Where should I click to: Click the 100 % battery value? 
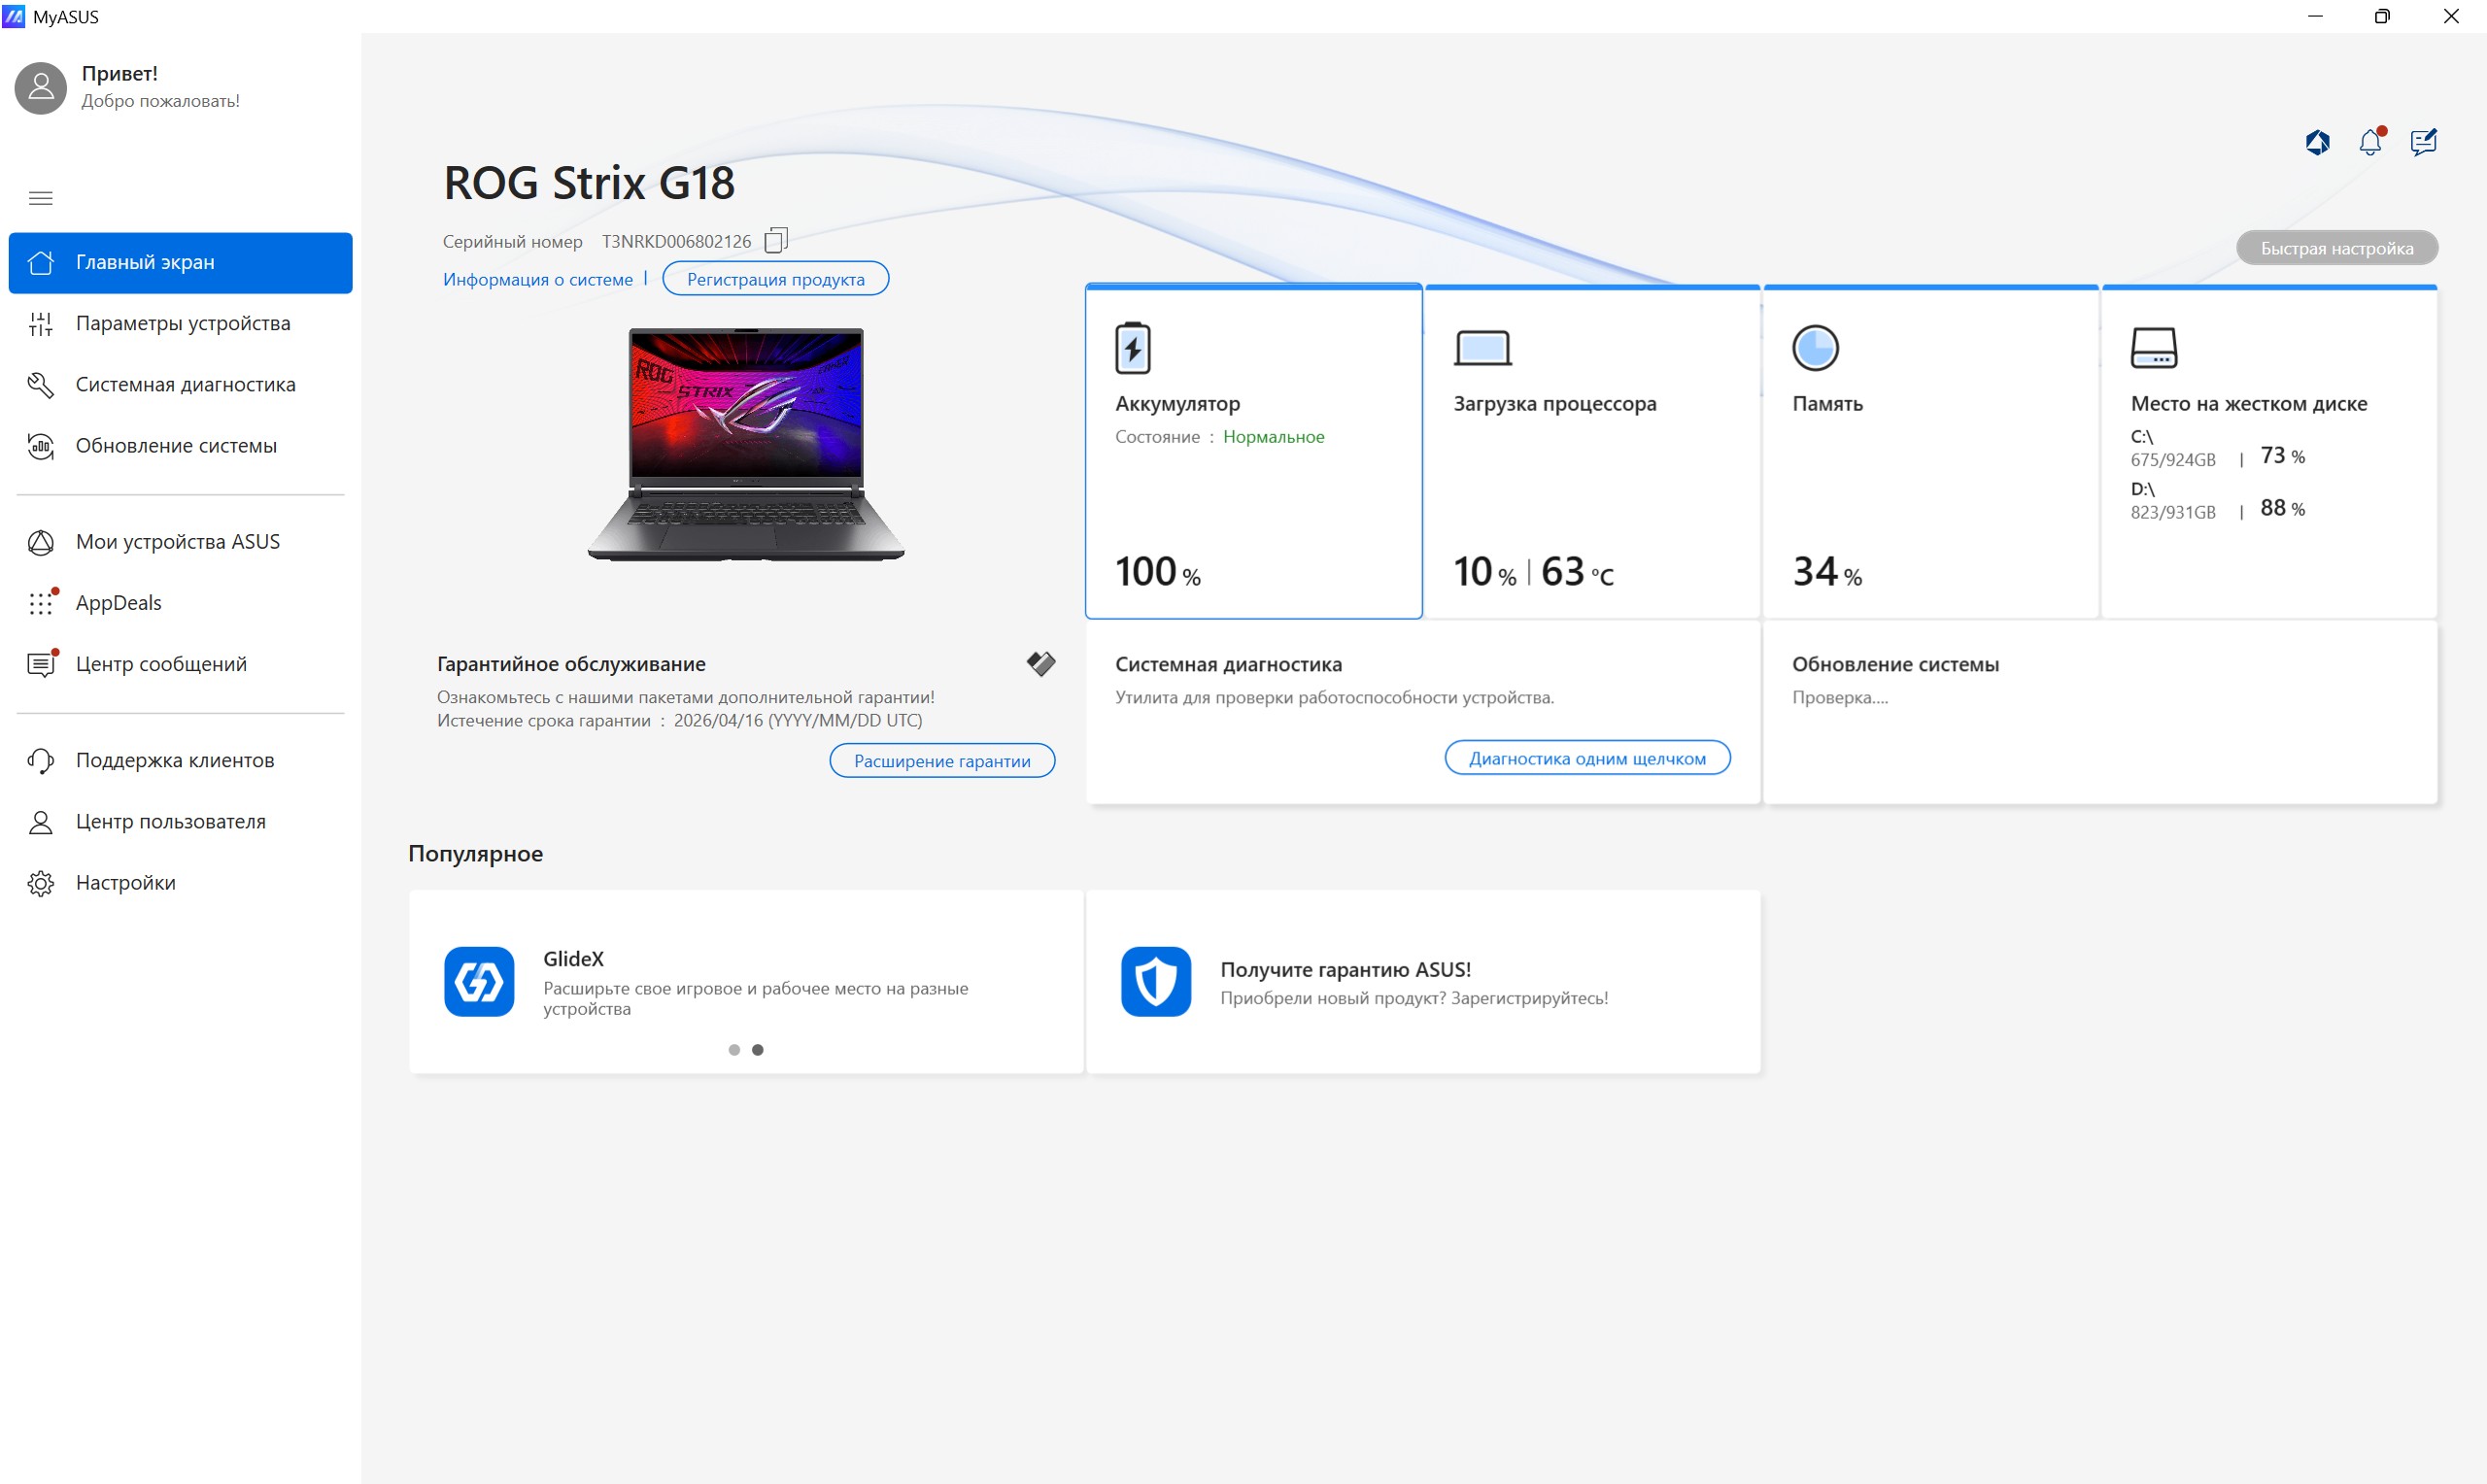pos(1158,572)
